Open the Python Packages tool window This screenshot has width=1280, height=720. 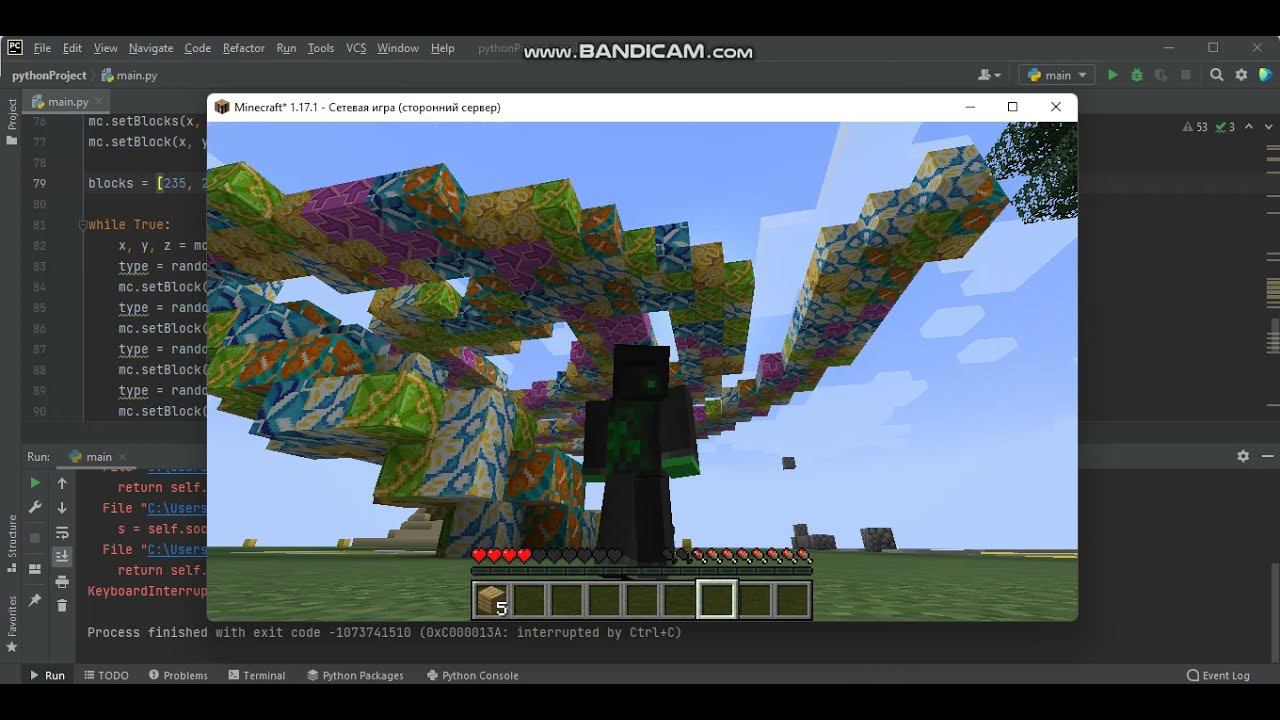(354, 675)
